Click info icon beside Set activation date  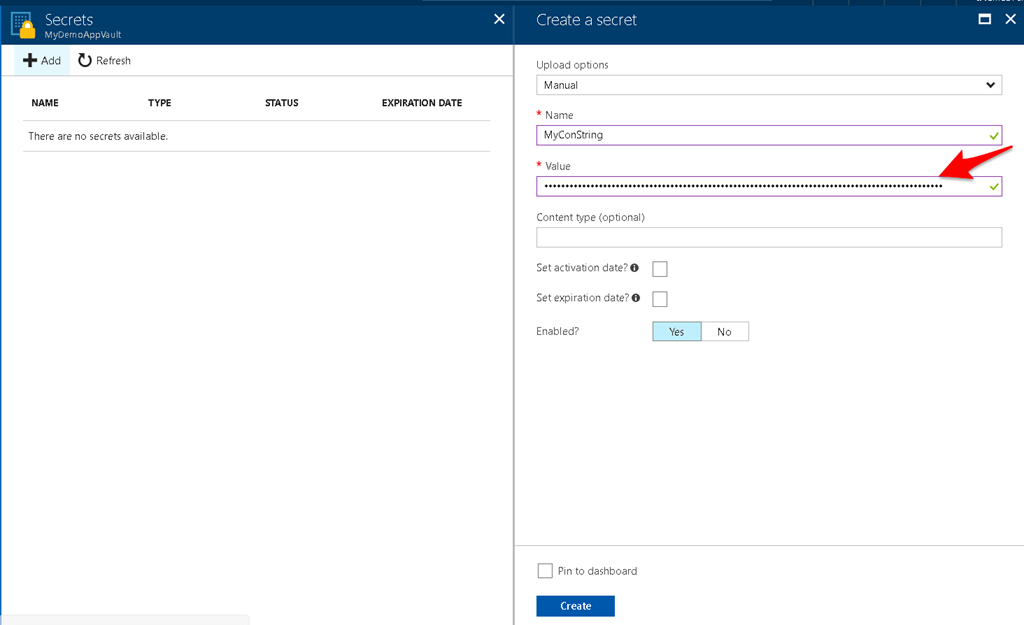tap(637, 268)
